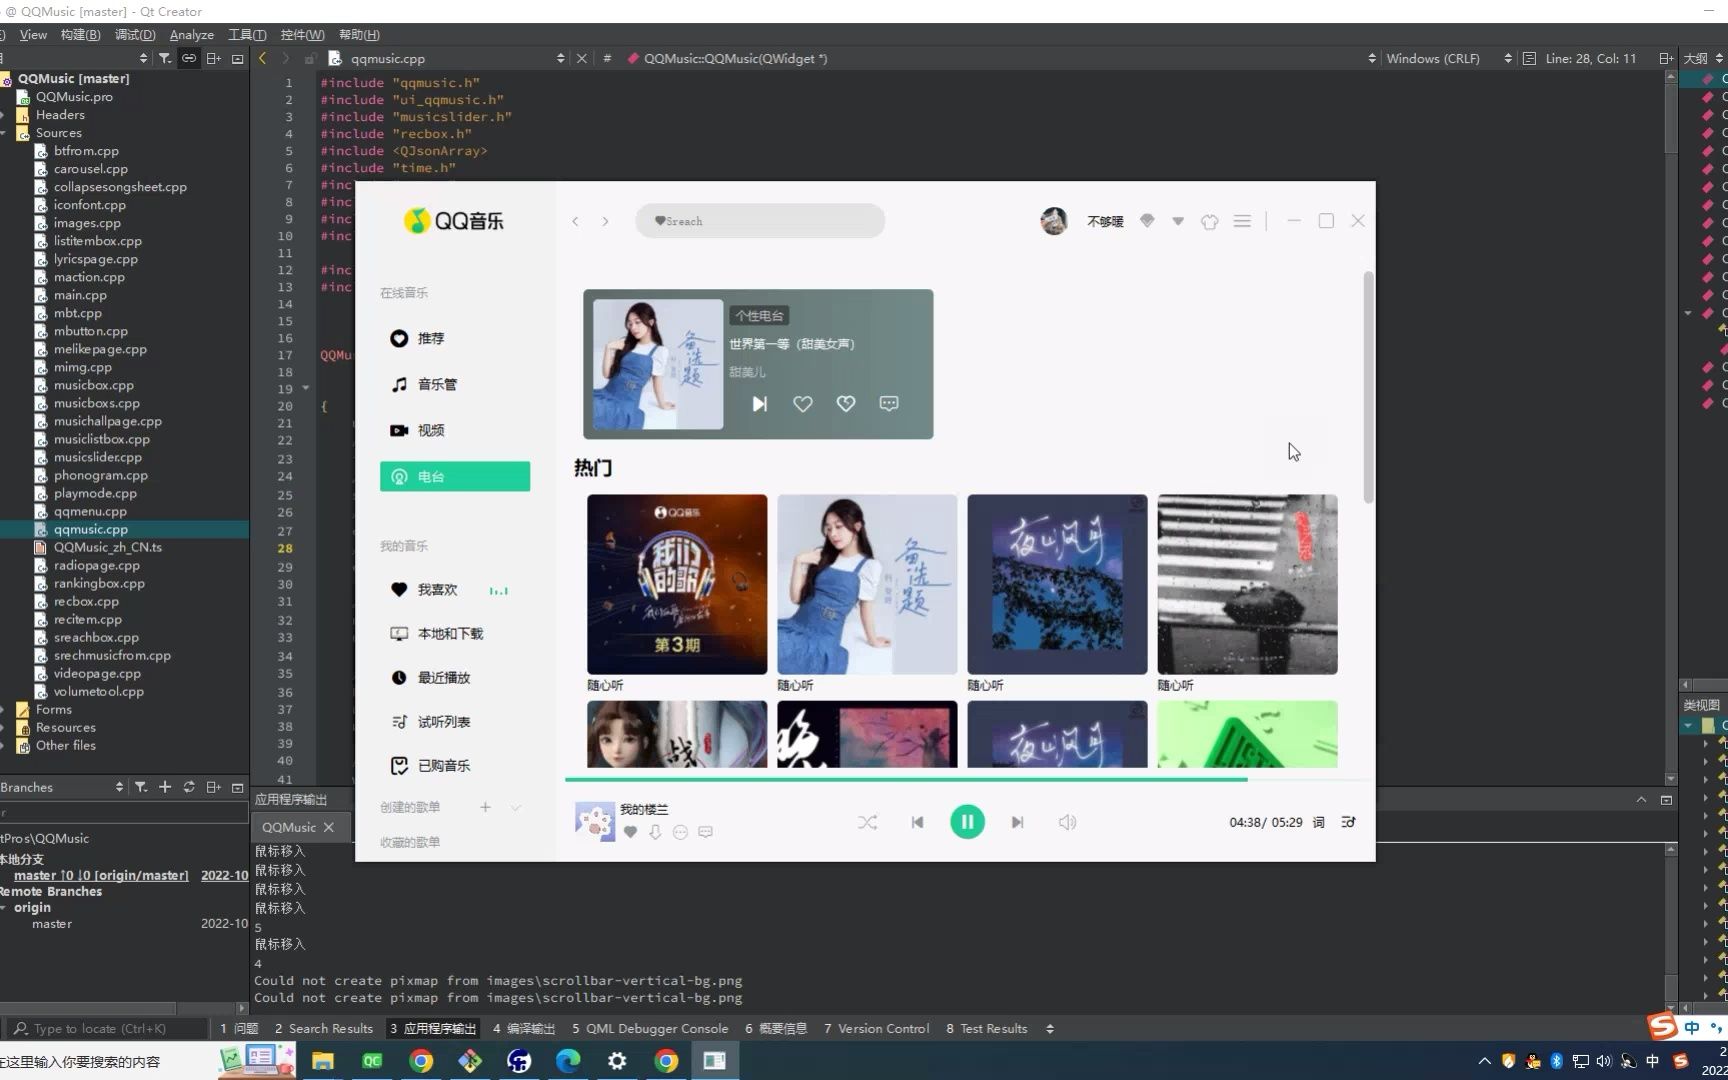Open the 视频 video page

454,430
